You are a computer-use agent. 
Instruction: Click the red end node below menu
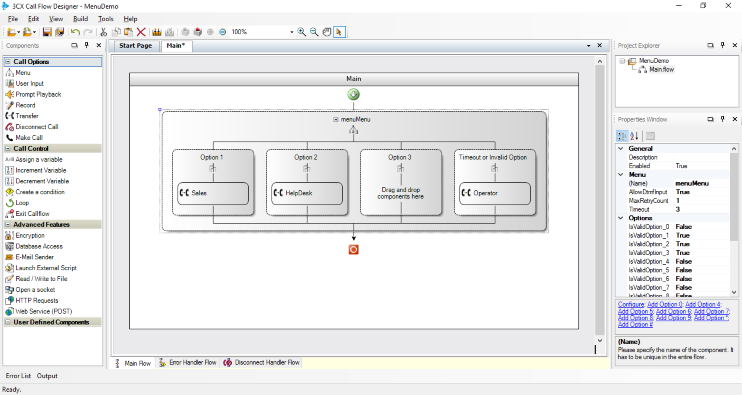(x=353, y=249)
